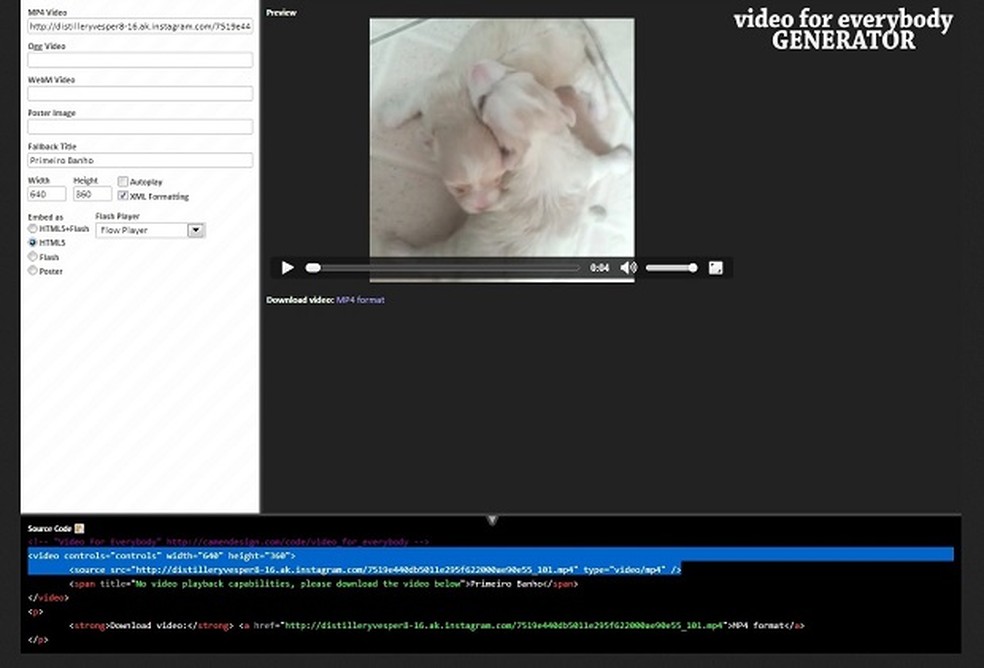
Task: Disable XHTML Formatting
Action: pos(123,196)
